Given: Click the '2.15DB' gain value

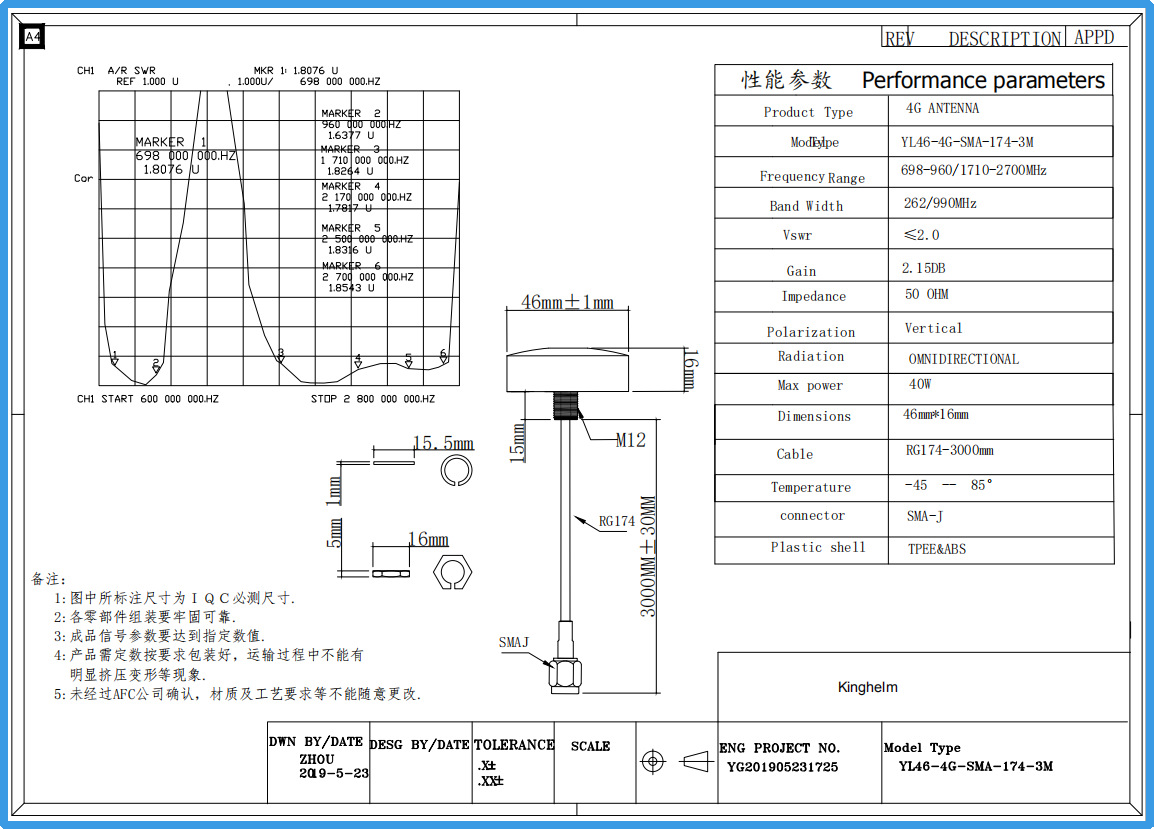Looking at the screenshot, I should click(924, 268).
